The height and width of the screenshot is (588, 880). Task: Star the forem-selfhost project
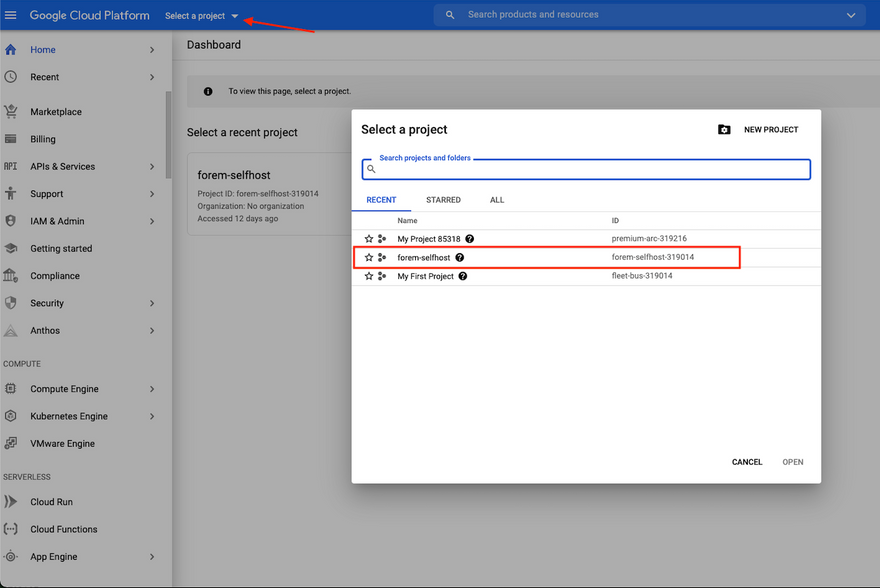point(369,258)
